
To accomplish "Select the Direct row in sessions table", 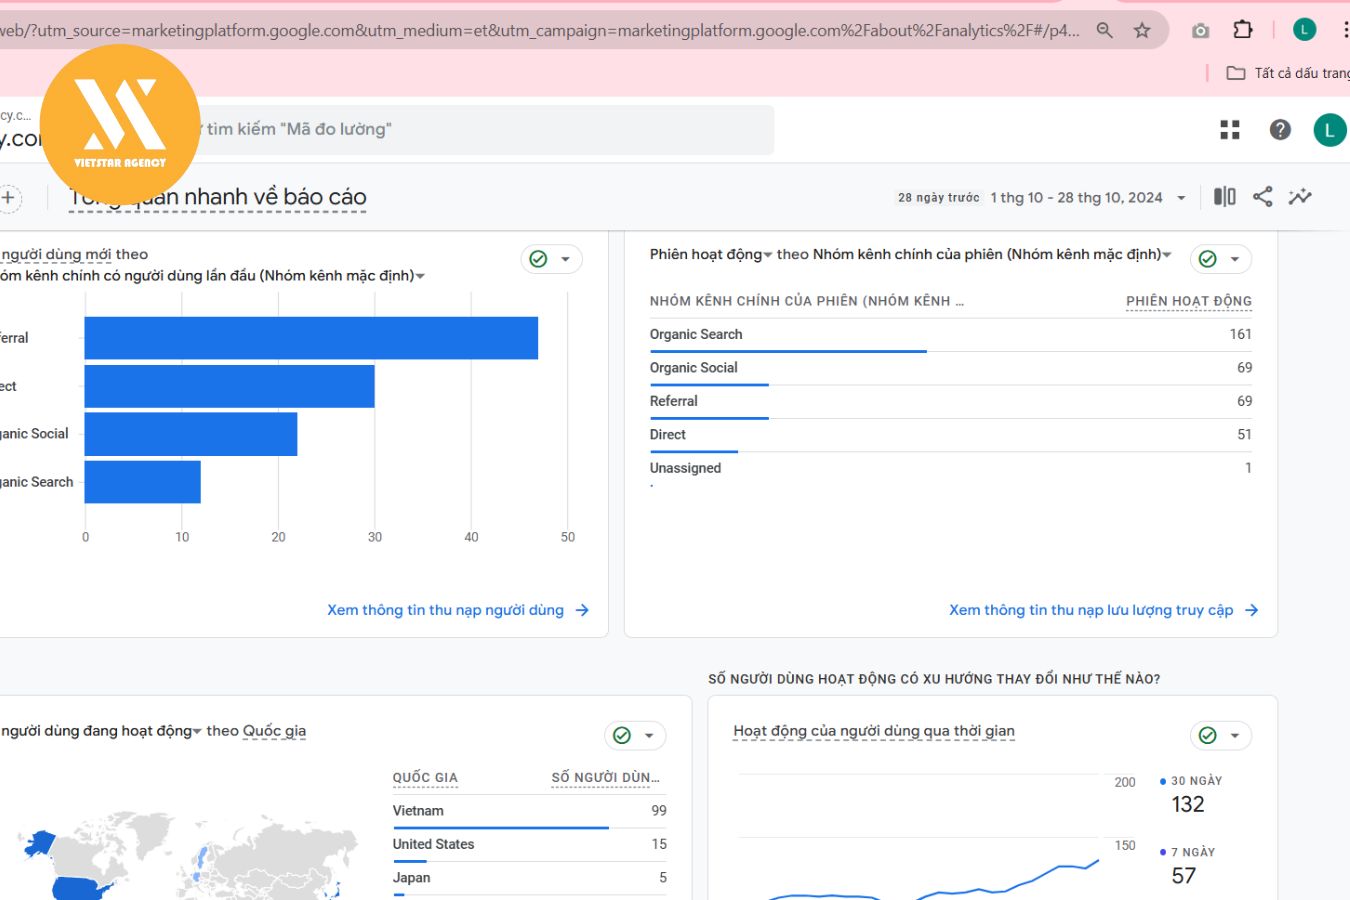I will (950, 435).
